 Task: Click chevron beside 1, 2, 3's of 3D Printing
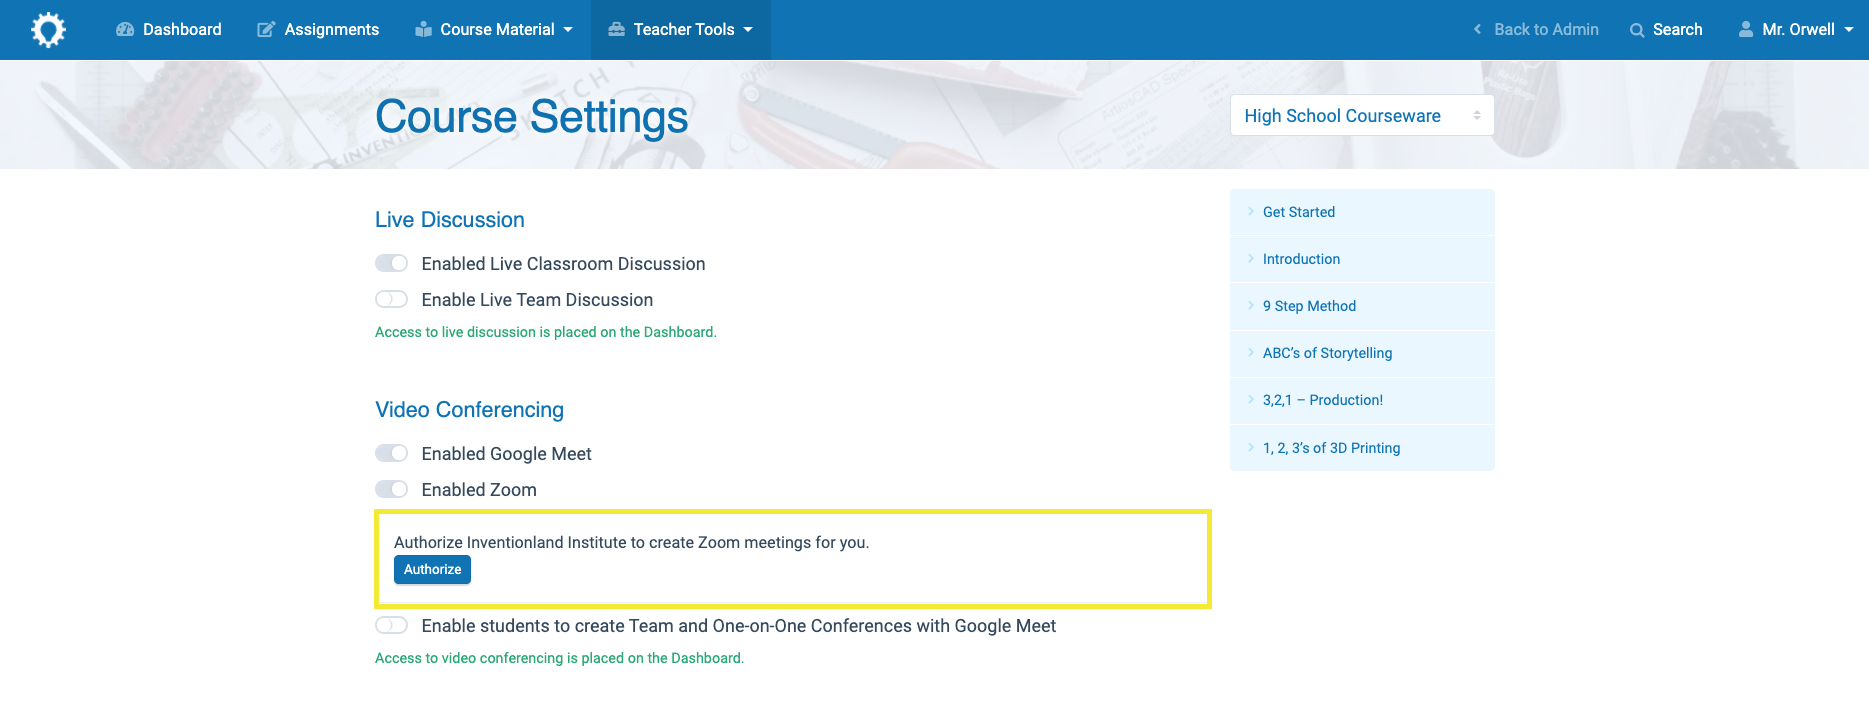pos(1250,447)
